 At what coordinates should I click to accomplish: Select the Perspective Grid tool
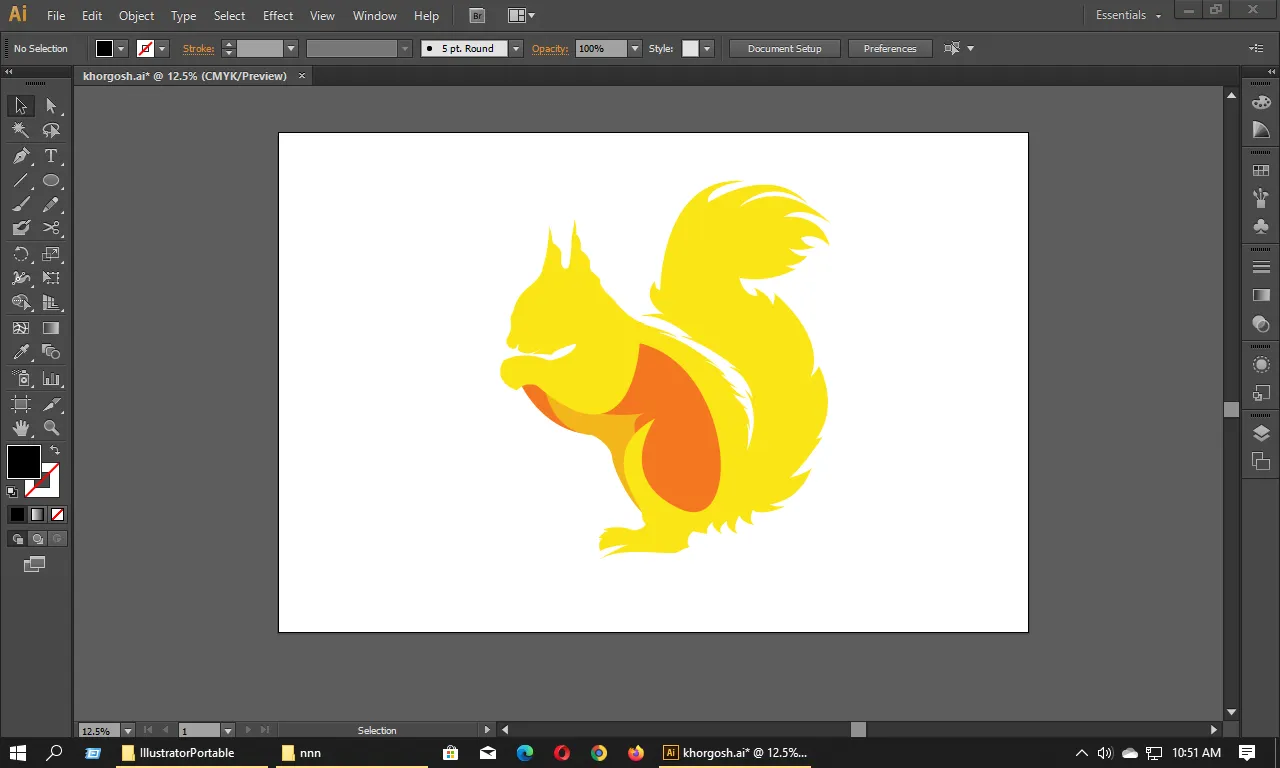click(x=51, y=303)
